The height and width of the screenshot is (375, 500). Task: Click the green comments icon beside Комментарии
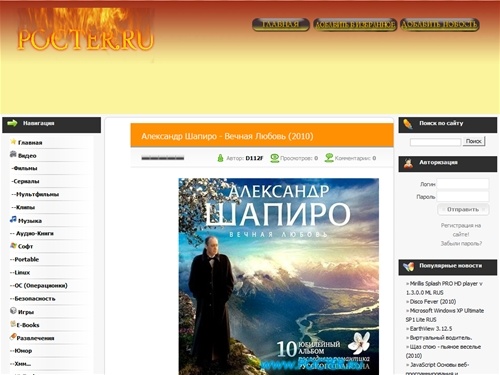point(329,158)
